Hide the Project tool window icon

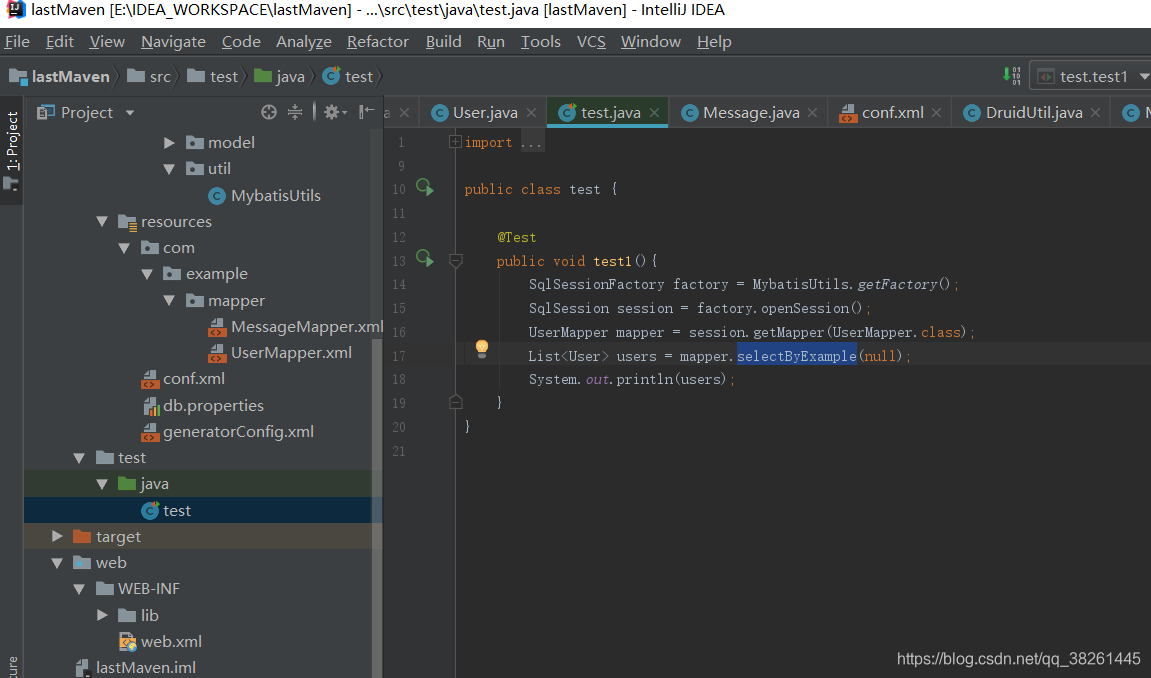coord(366,112)
